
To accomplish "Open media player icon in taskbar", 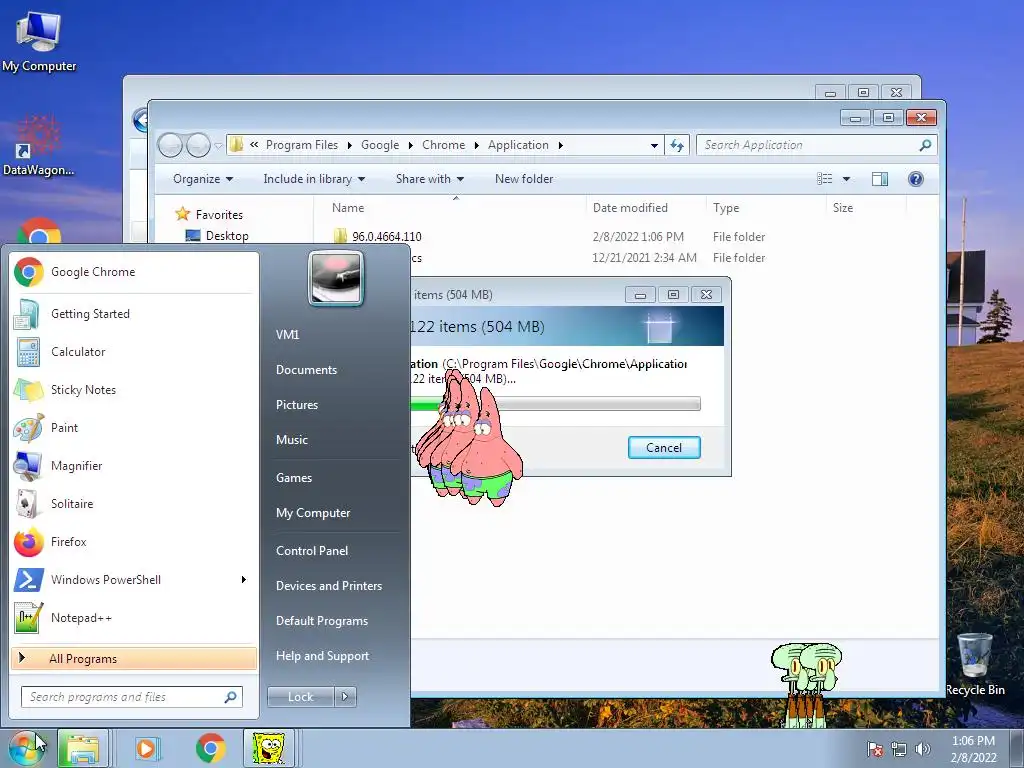I will tap(146, 748).
